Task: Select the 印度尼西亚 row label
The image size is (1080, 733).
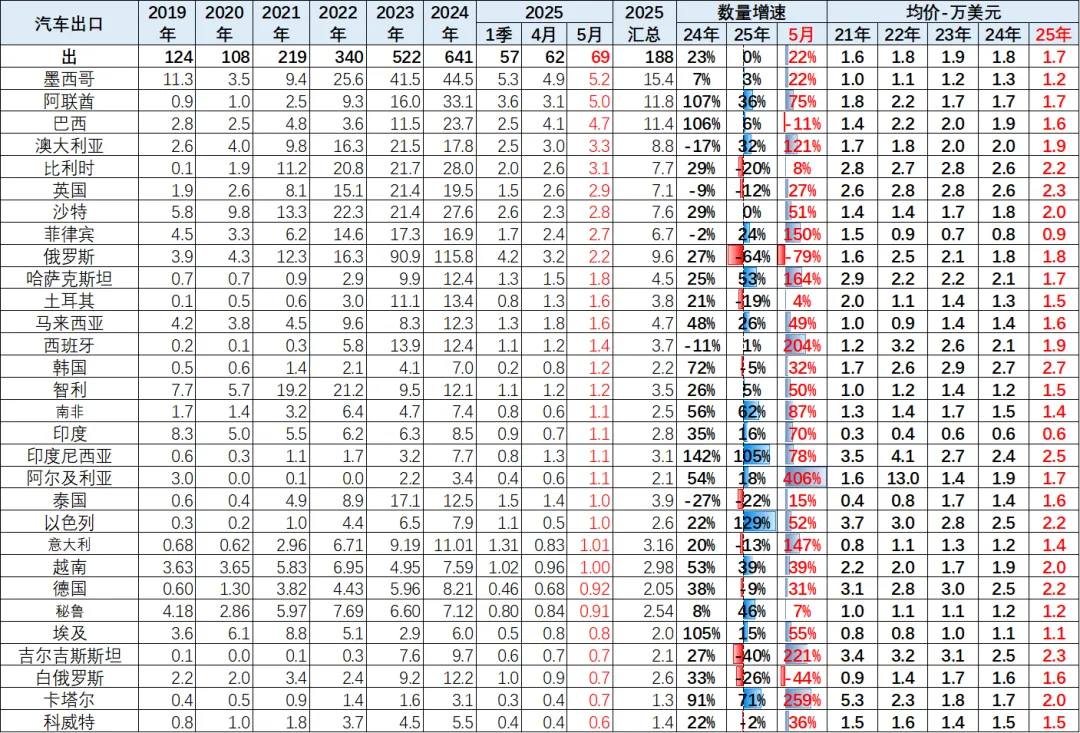Action: coord(68,456)
